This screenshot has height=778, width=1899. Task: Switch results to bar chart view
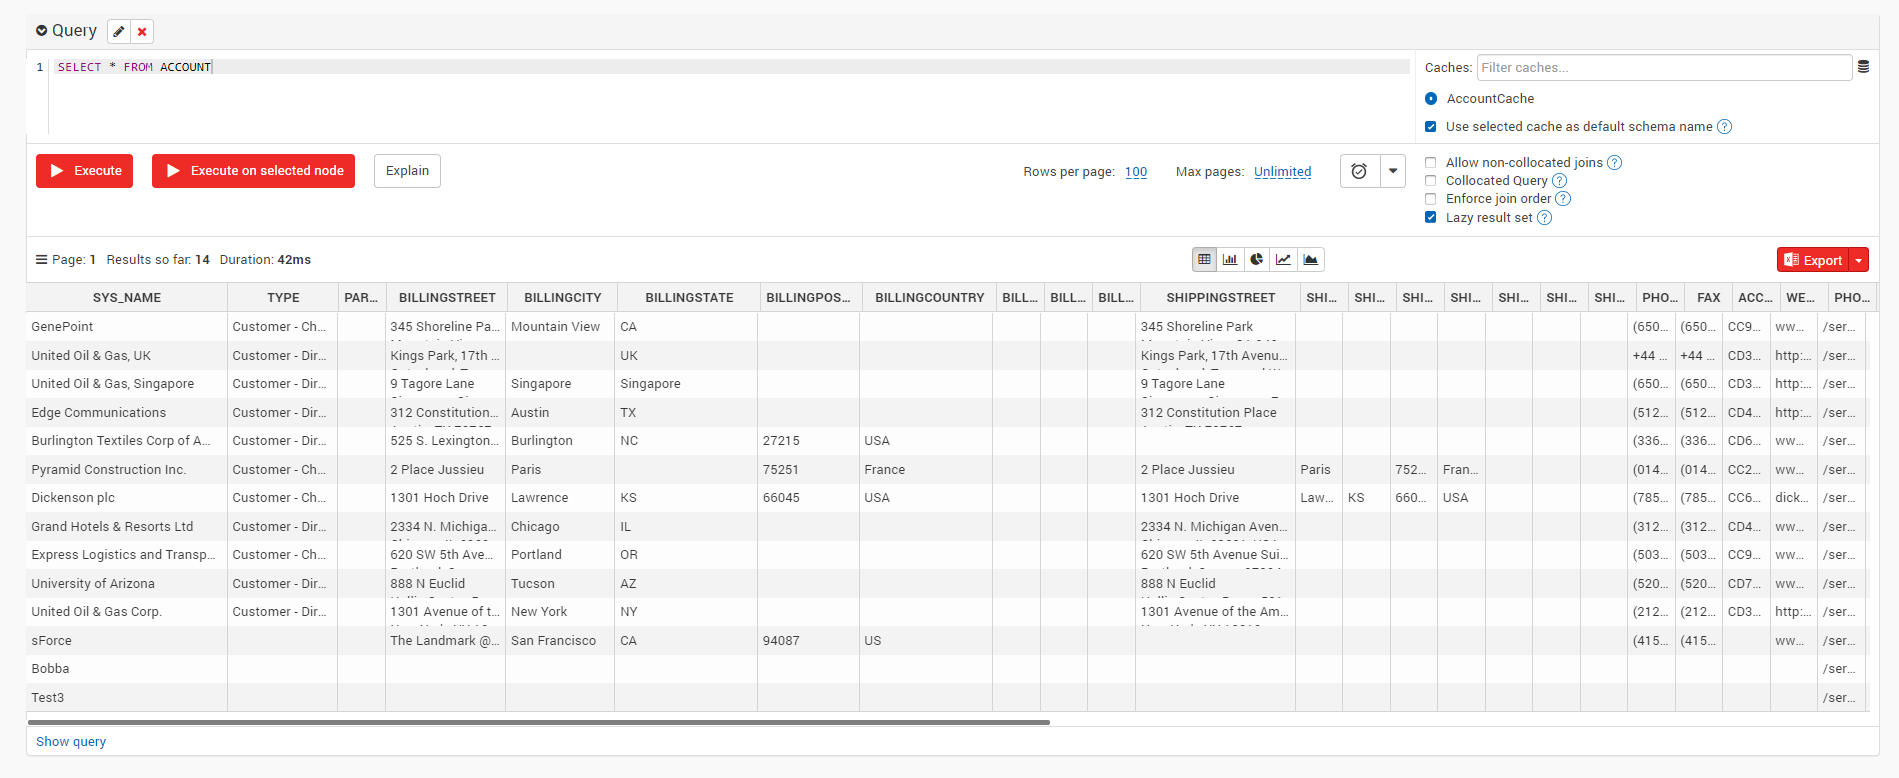[x=1230, y=260]
